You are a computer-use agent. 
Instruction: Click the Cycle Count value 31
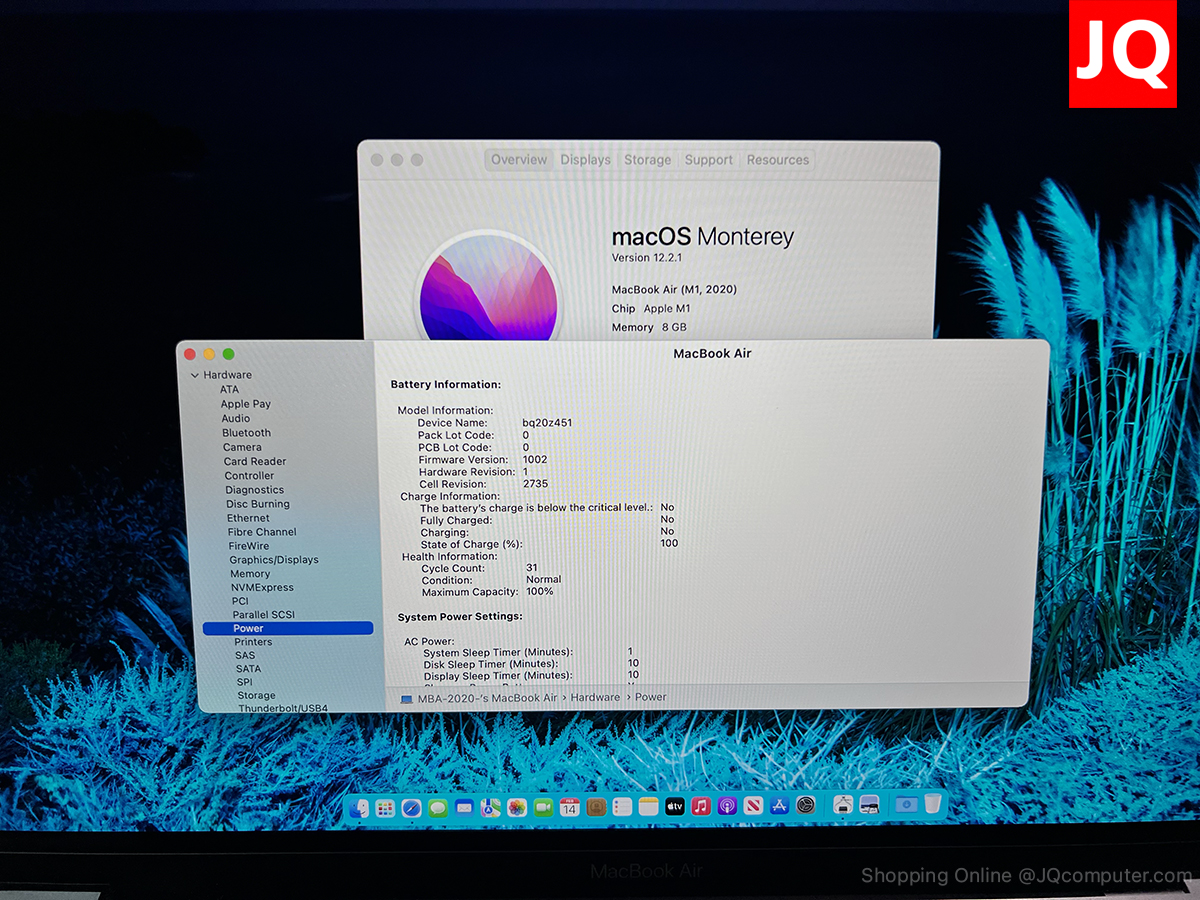coord(531,568)
